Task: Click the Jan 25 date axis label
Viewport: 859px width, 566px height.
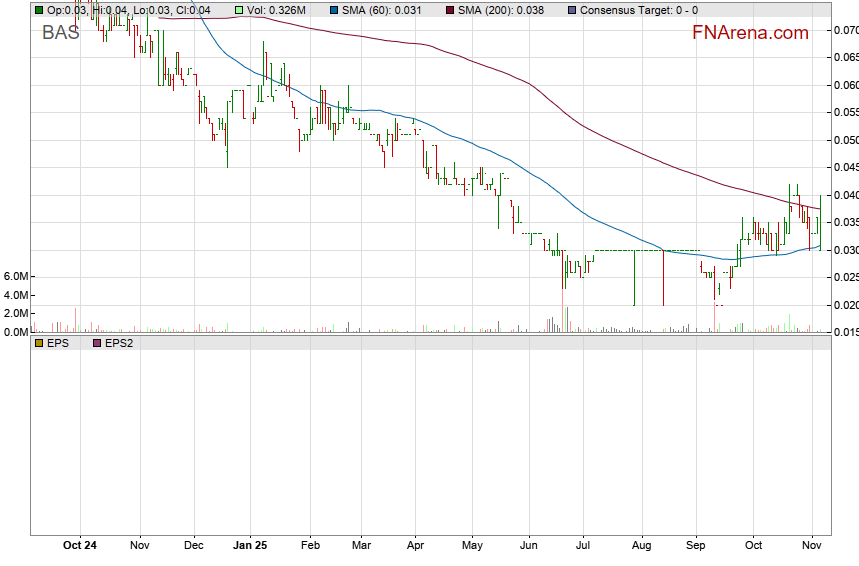Action: [x=249, y=545]
